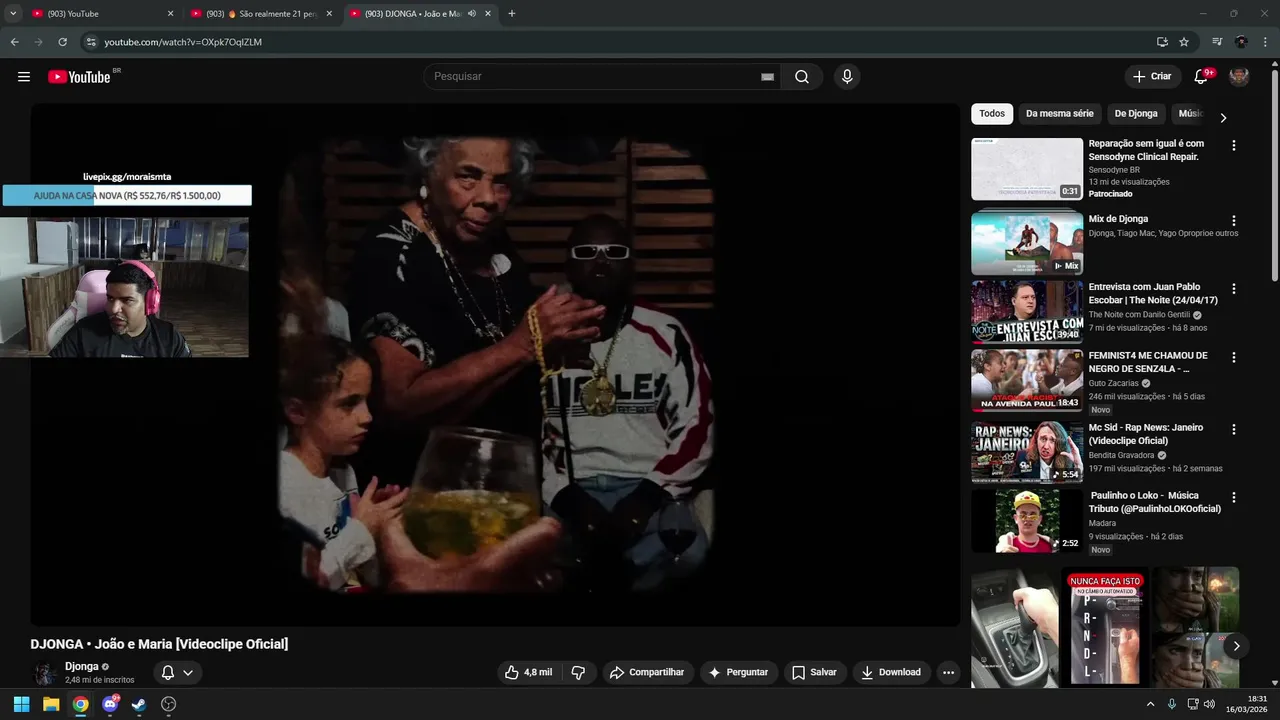Open Mc Sid Rap News Janeiro thumbnail
1280x720 pixels.
click(1027, 452)
